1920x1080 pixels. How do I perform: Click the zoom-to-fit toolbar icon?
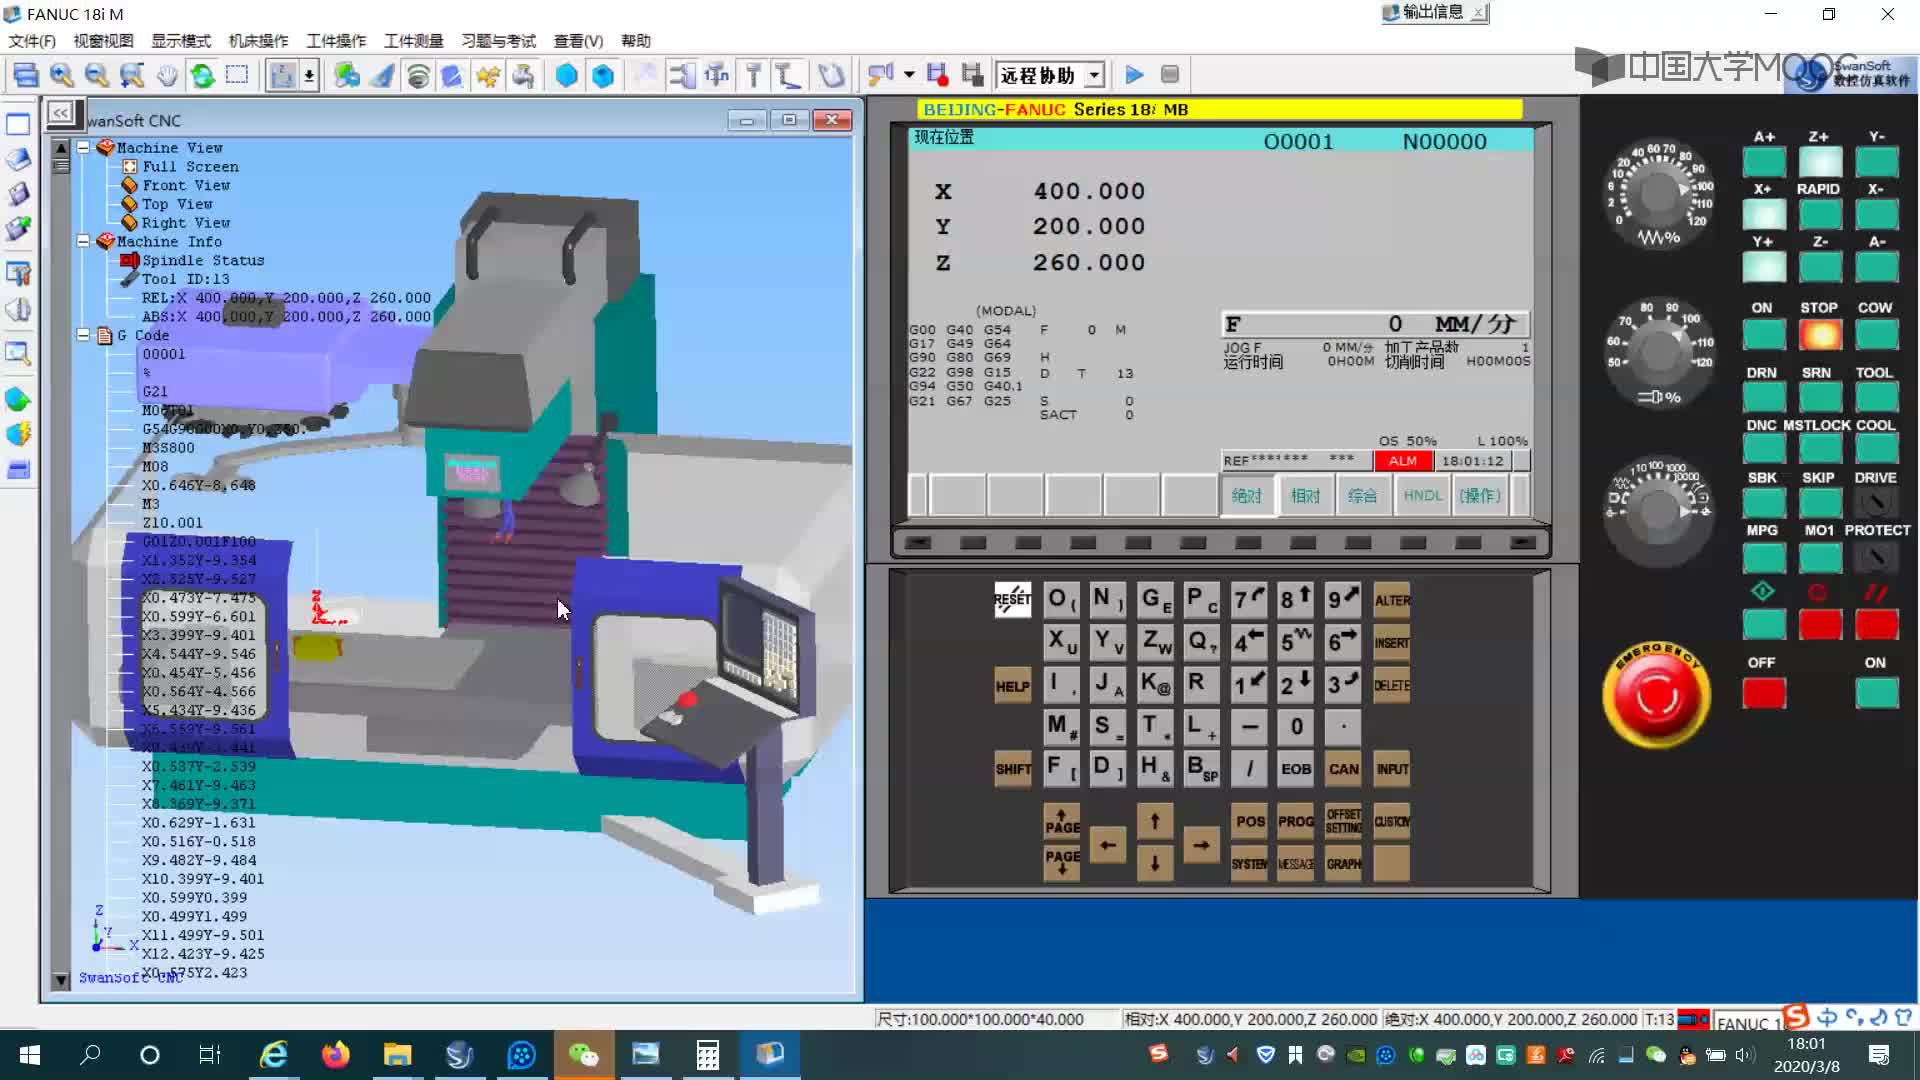(x=132, y=75)
